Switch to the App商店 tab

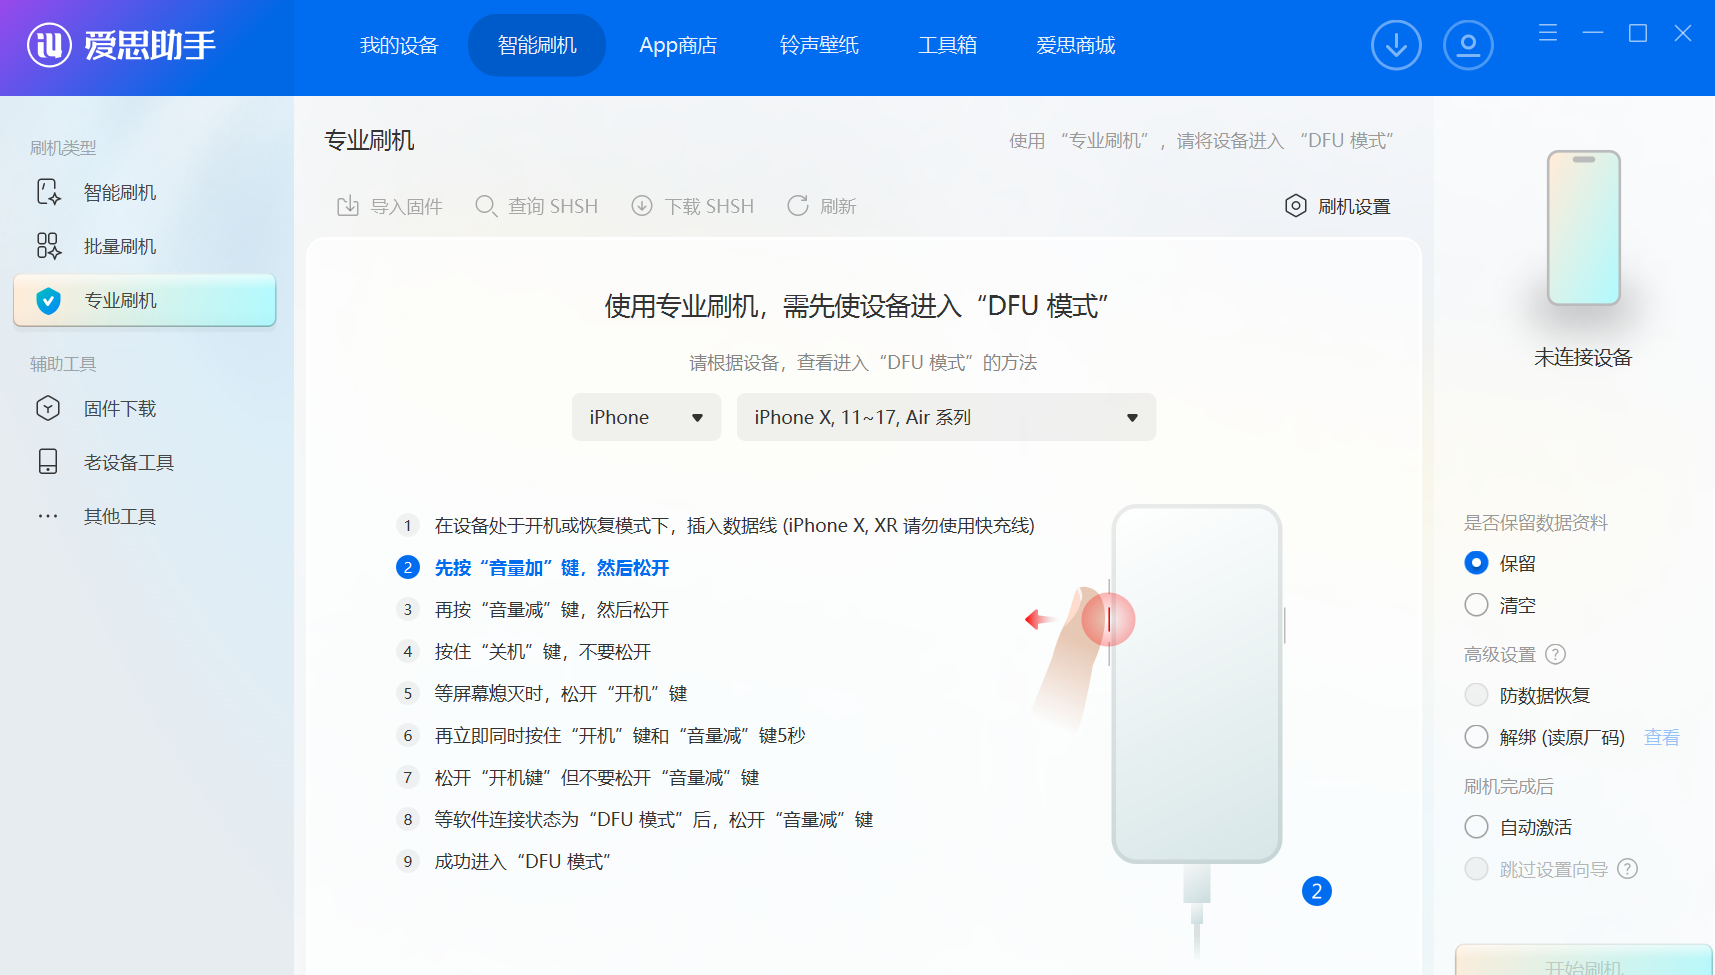[678, 45]
